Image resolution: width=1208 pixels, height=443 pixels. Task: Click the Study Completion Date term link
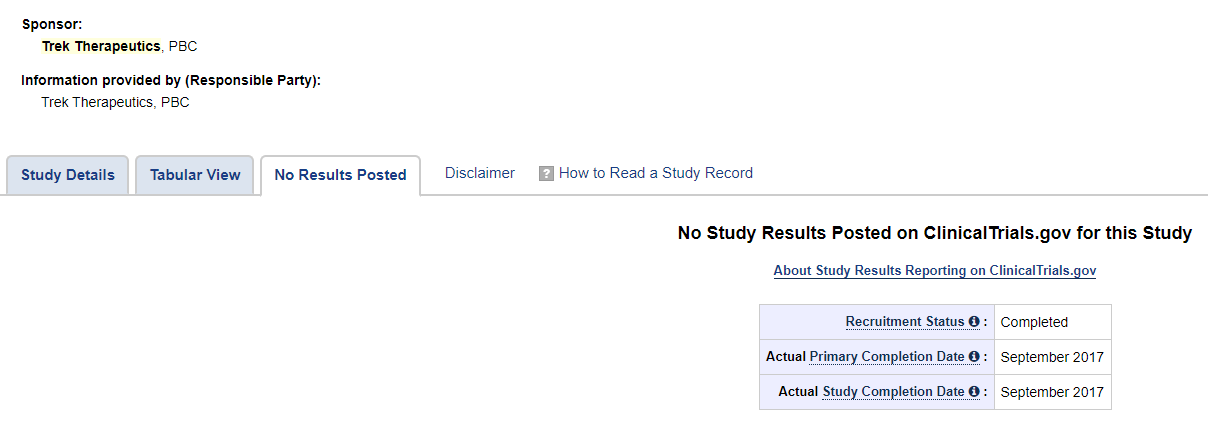click(893, 392)
